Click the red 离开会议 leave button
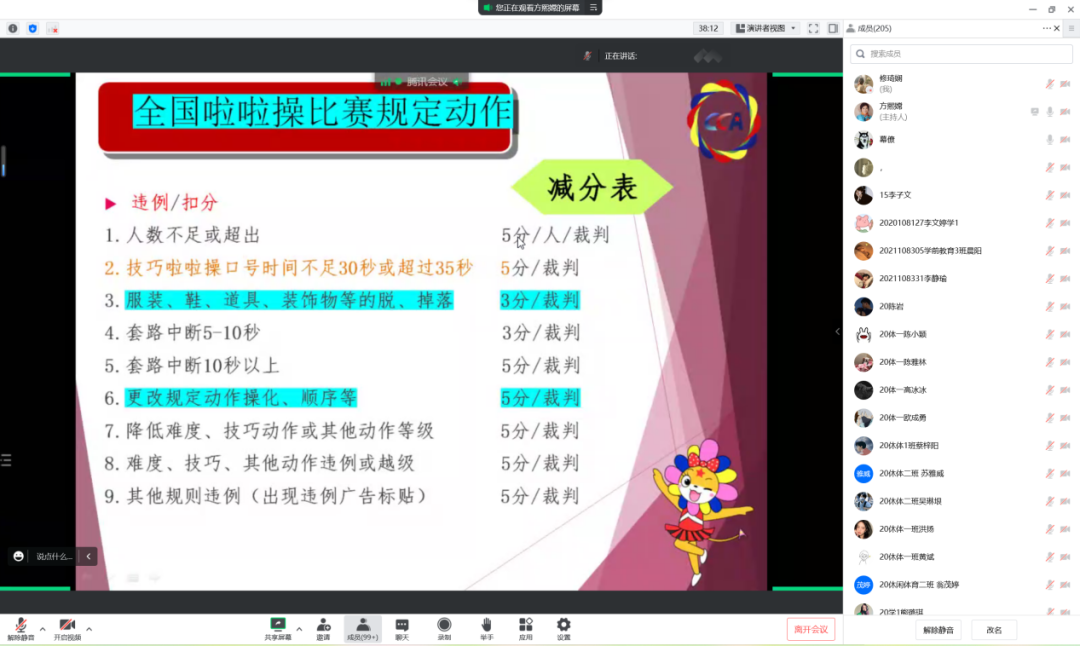Screen dimensions: 1080x646 click(810, 629)
